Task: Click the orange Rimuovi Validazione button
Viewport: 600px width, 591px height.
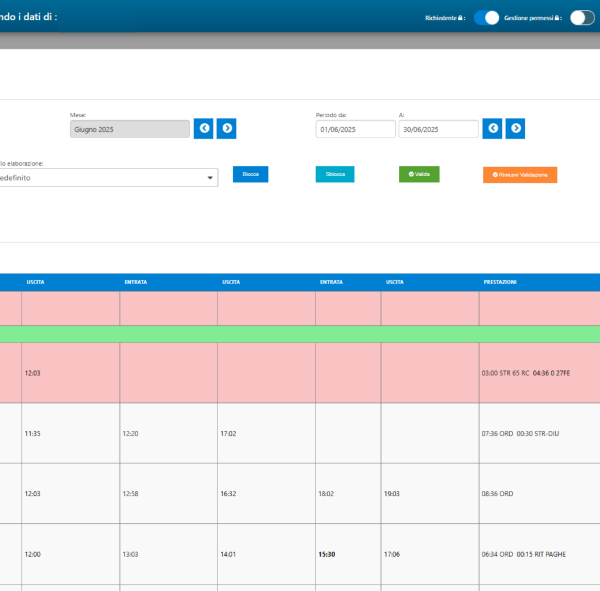Action: (520, 175)
